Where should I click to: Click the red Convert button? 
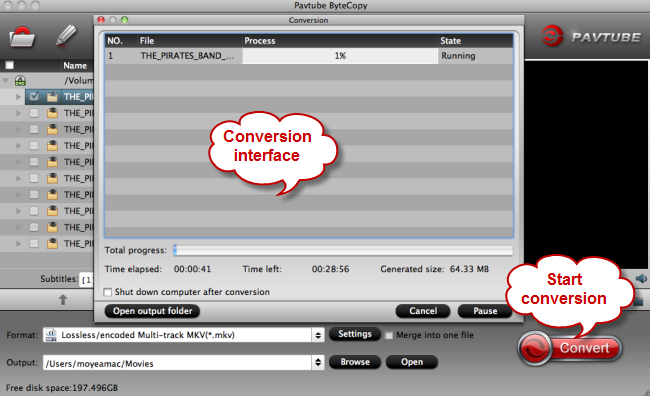(570, 348)
